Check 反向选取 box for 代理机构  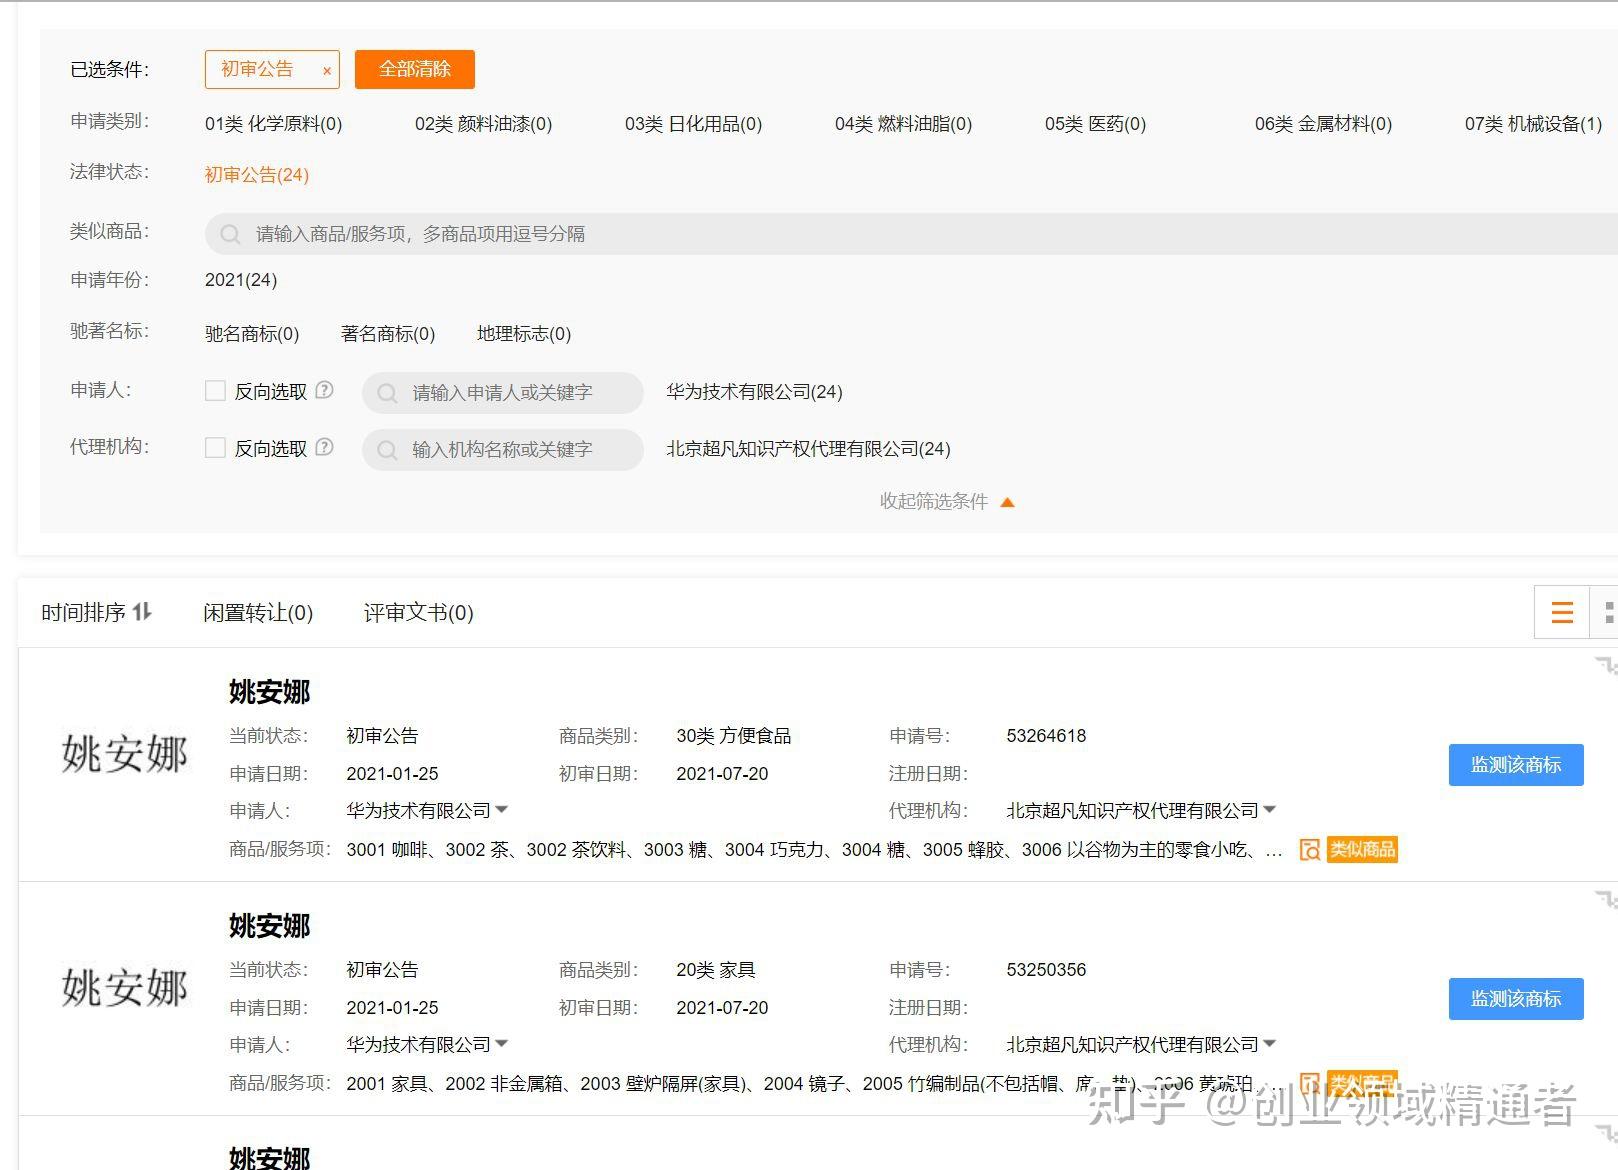coord(215,448)
